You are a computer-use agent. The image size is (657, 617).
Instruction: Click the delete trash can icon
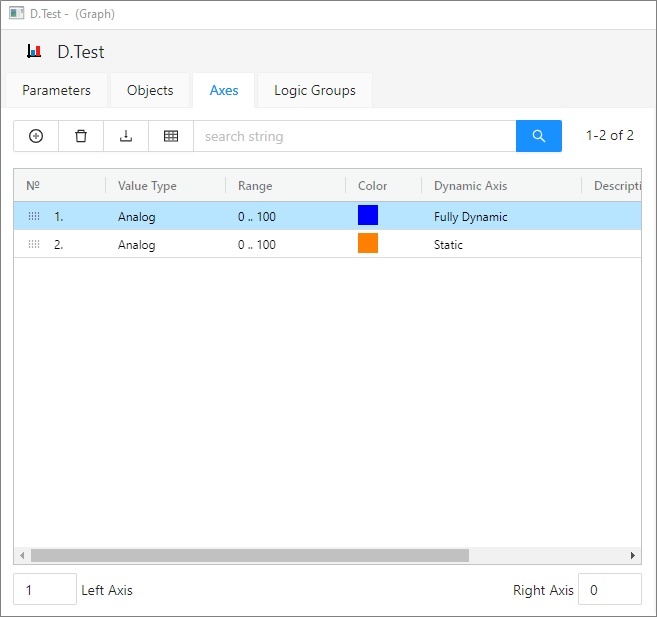[81, 136]
